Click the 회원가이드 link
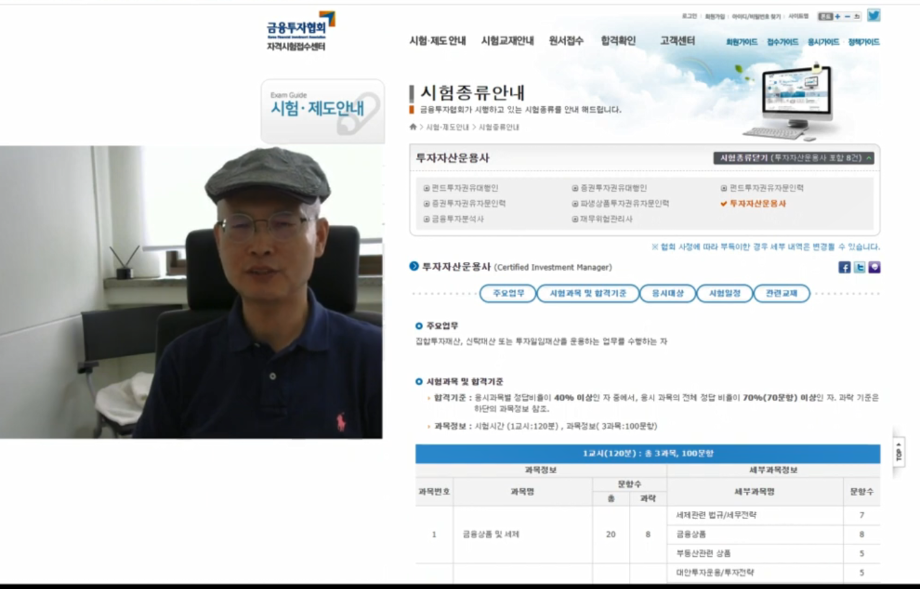Image resolution: width=920 pixels, height=589 pixels. point(741,41)
